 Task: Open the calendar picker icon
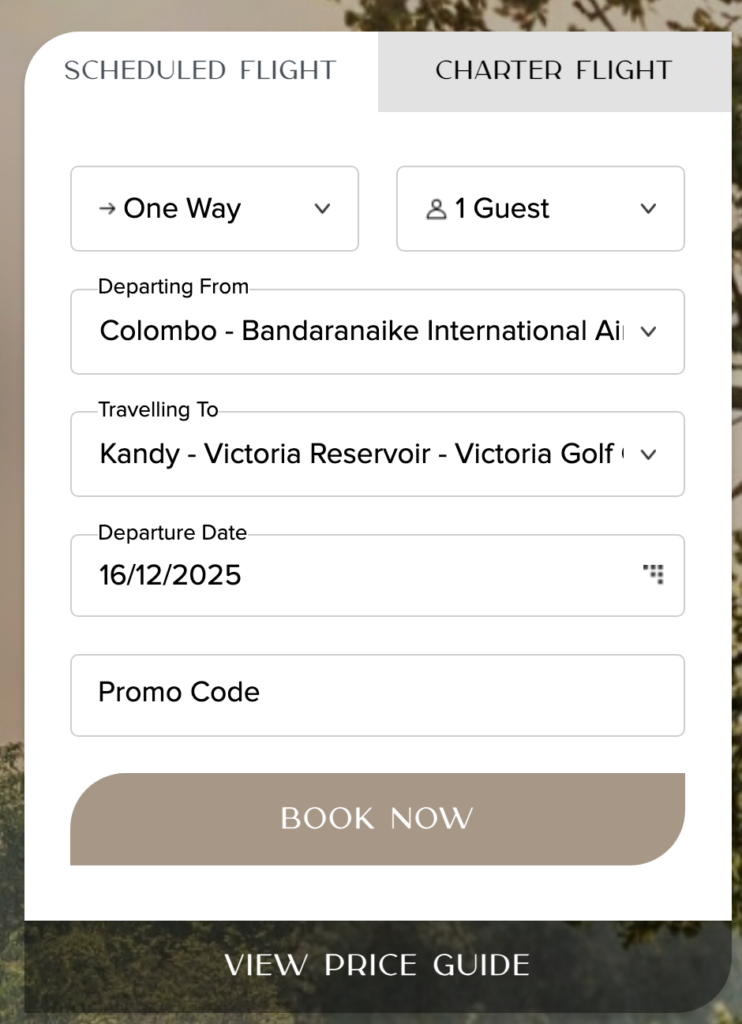(653, 574)
